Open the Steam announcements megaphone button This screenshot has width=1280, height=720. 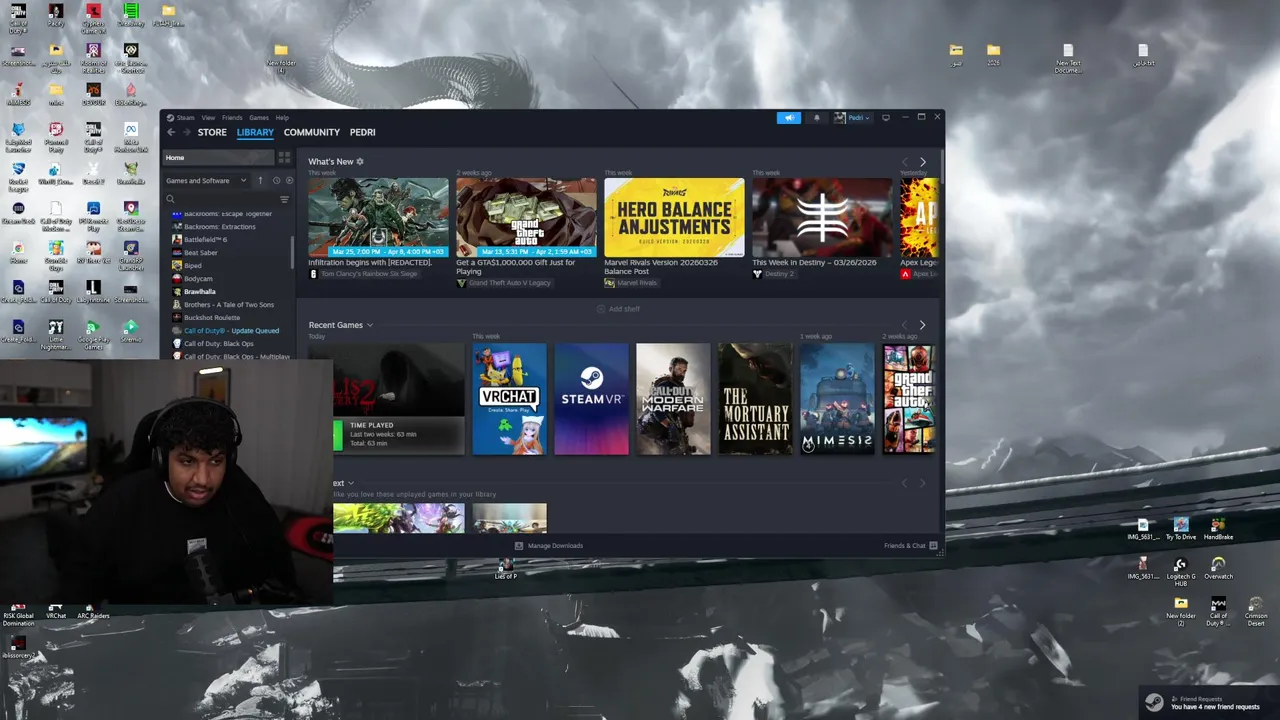(789, 118)
